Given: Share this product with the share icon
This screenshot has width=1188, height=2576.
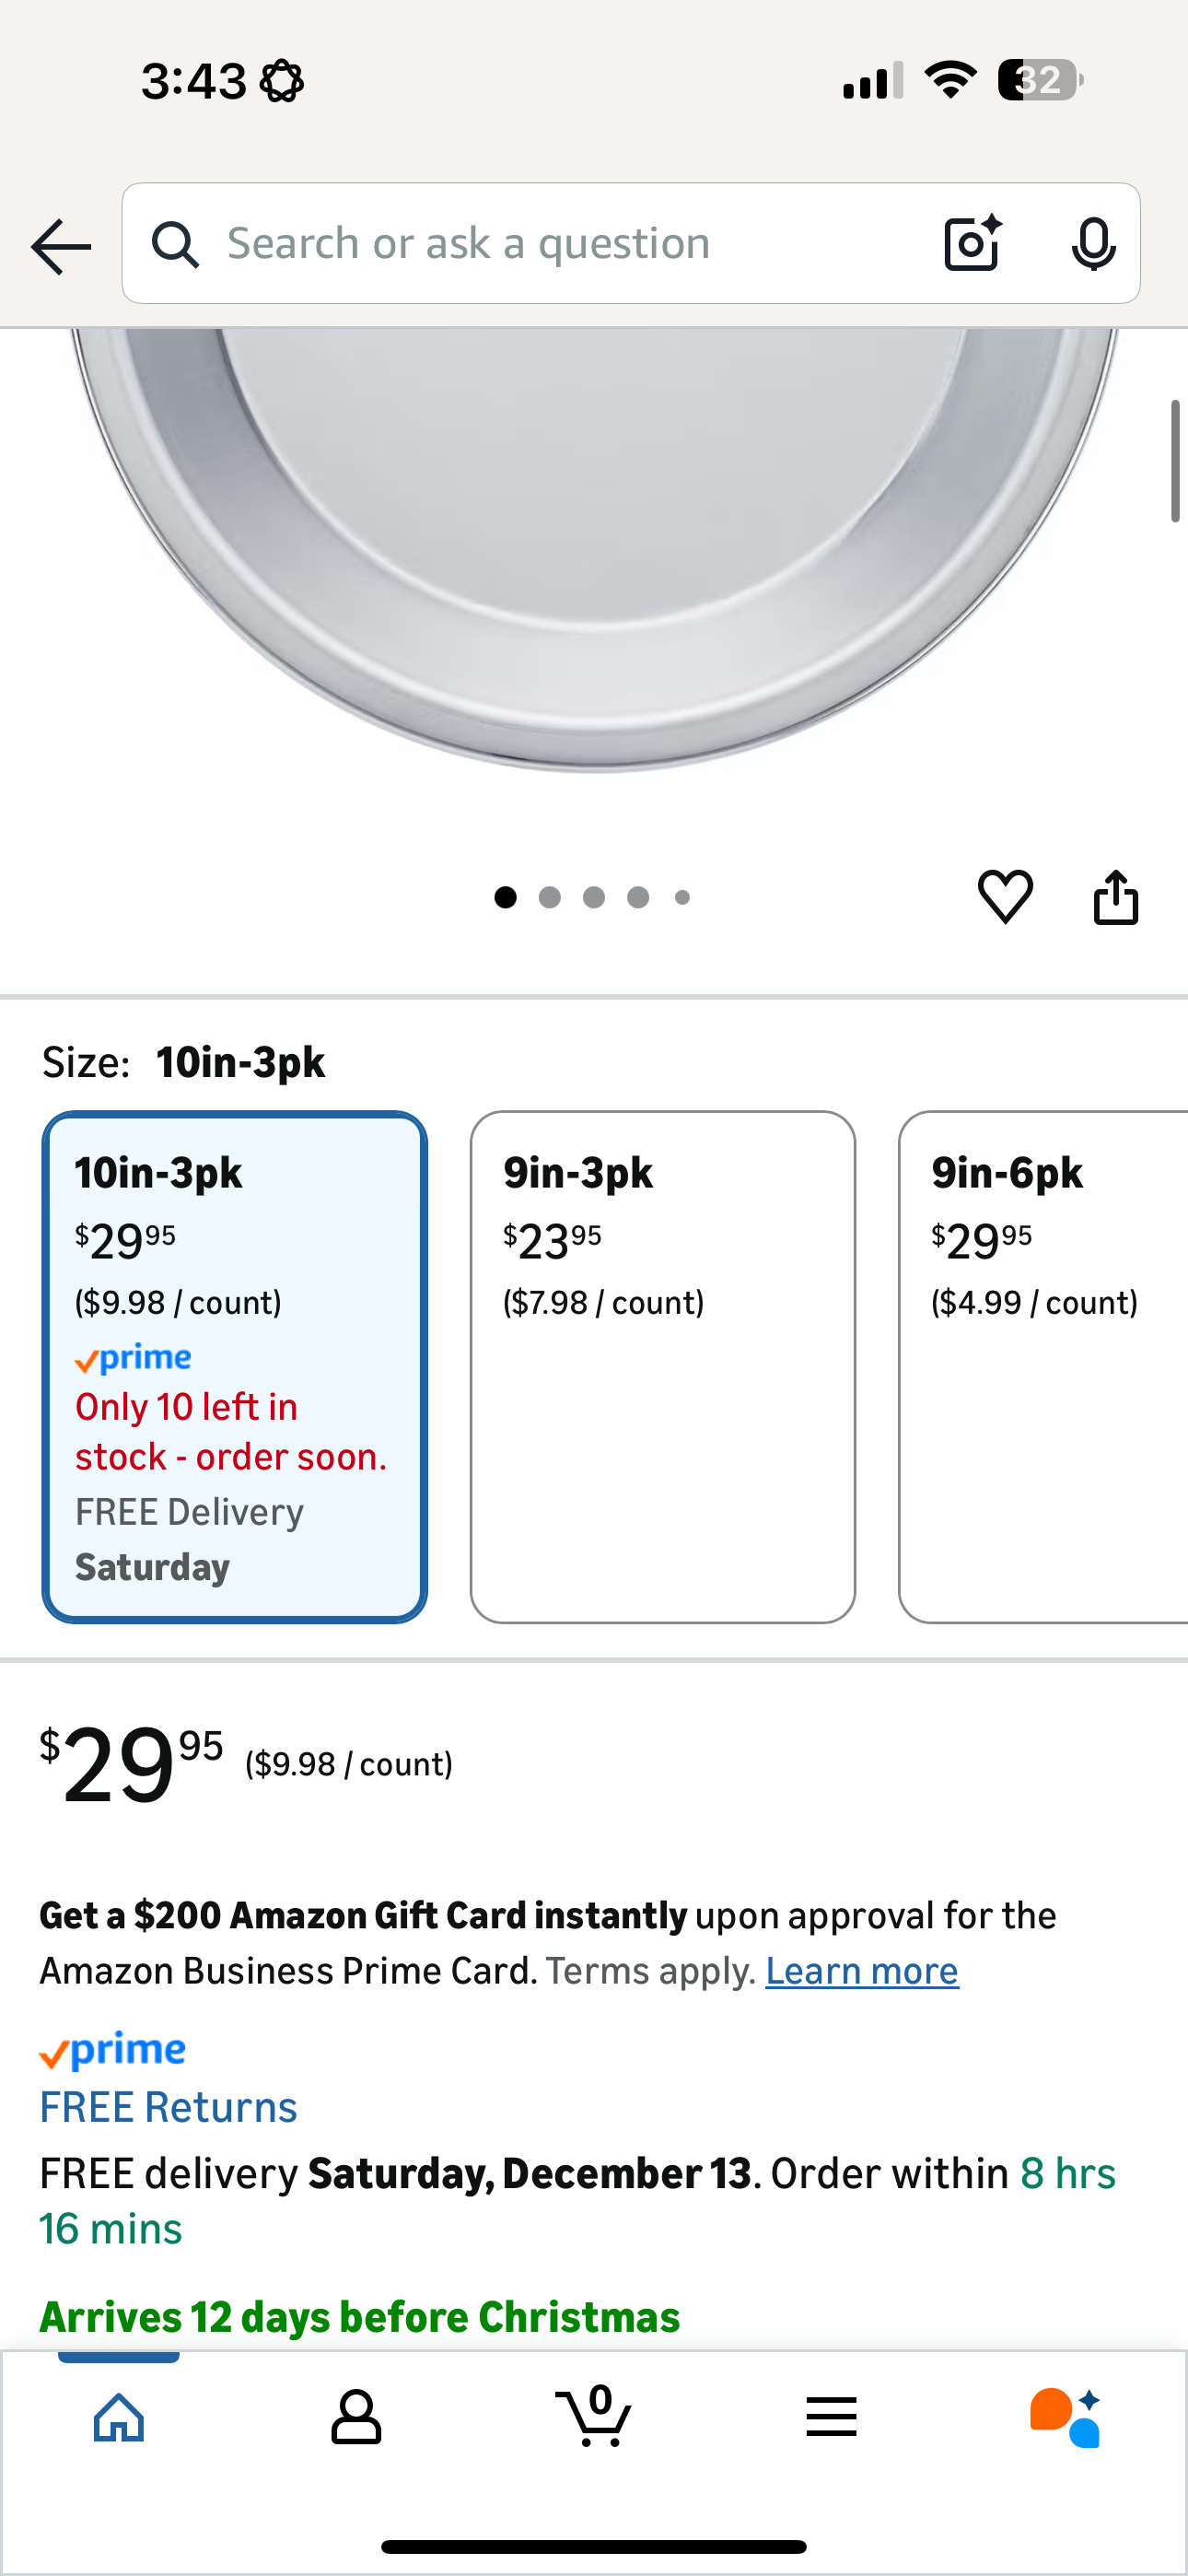Looking at the screenshot, I should click(1114, 896).
